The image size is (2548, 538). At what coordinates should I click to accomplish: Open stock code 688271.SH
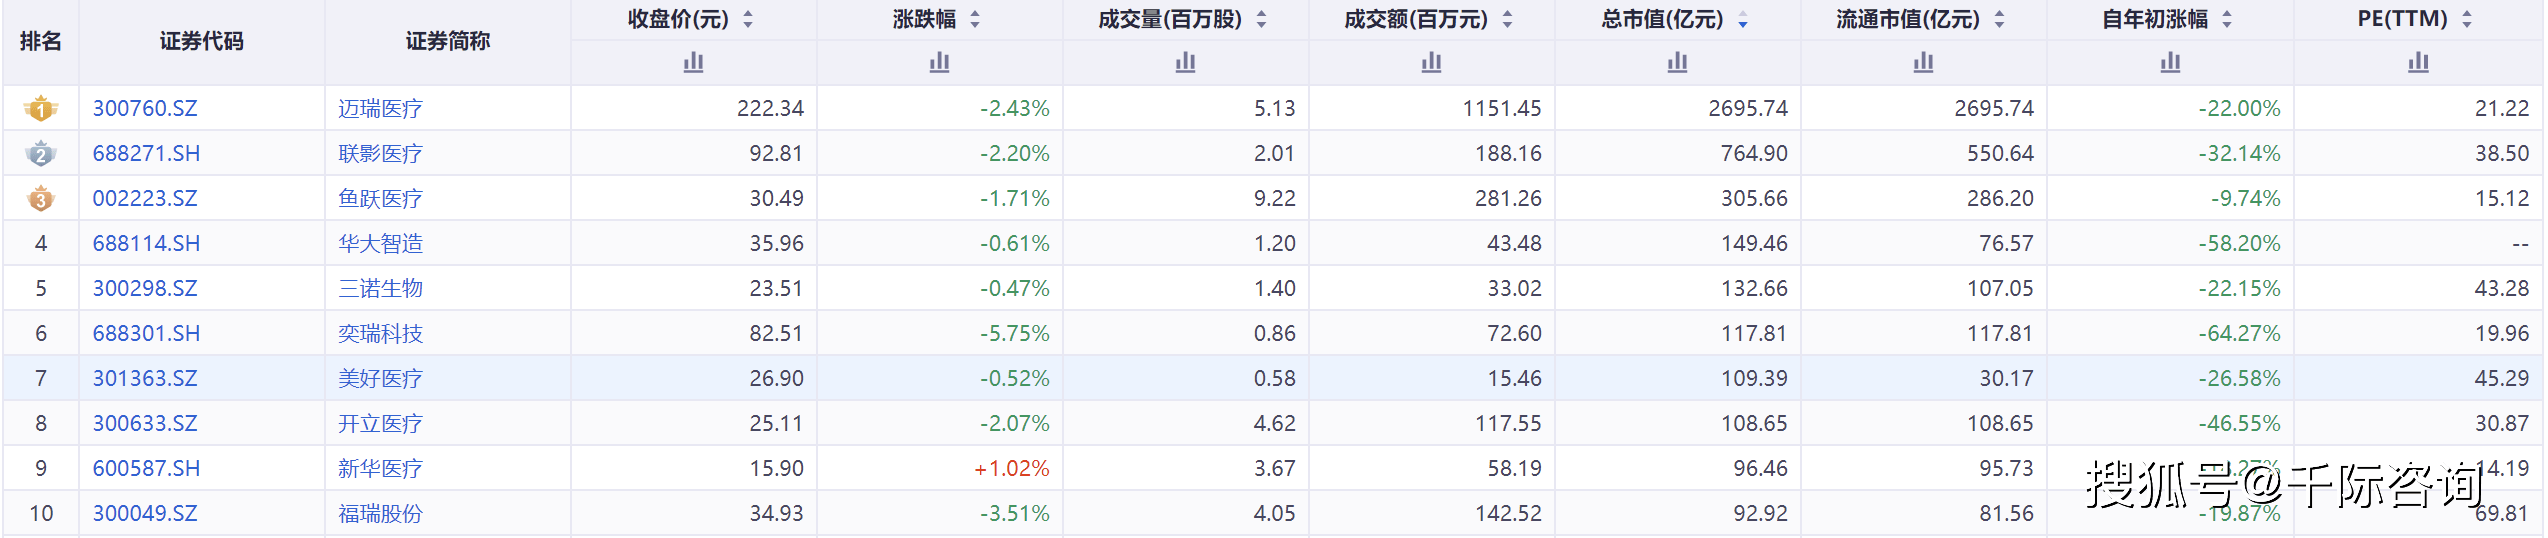coord(146,153)
